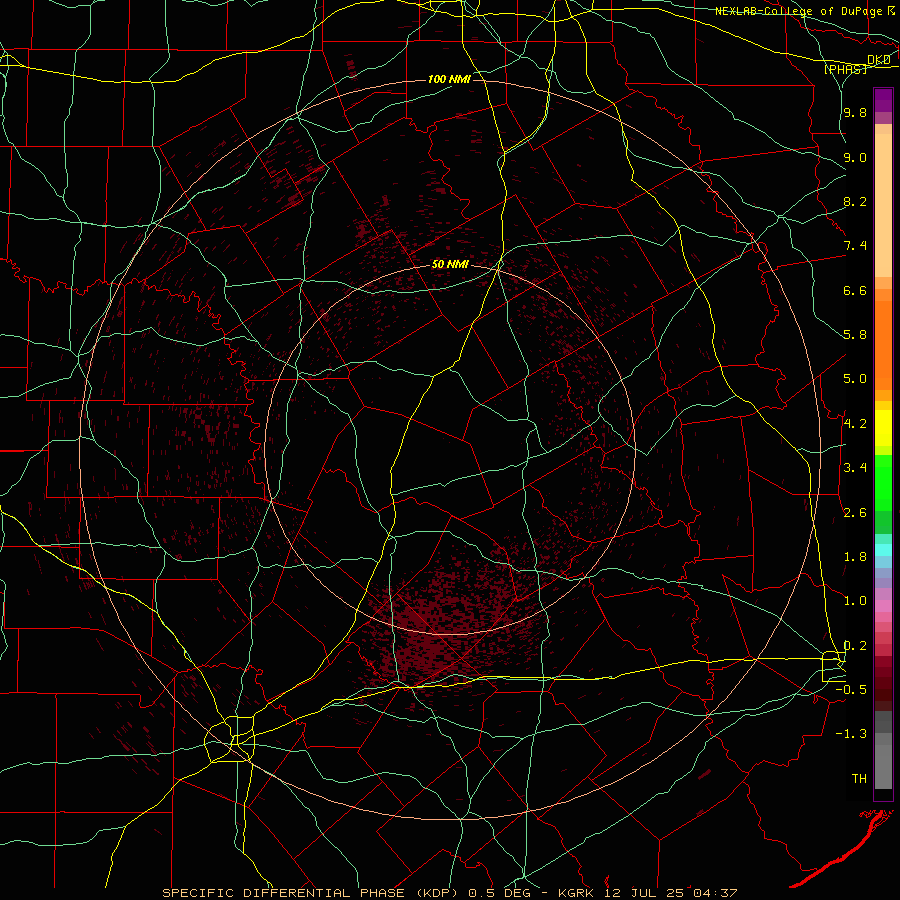Click the TH threshold label
This screenshot has width=900, height=900.
[x=859, y=779]
